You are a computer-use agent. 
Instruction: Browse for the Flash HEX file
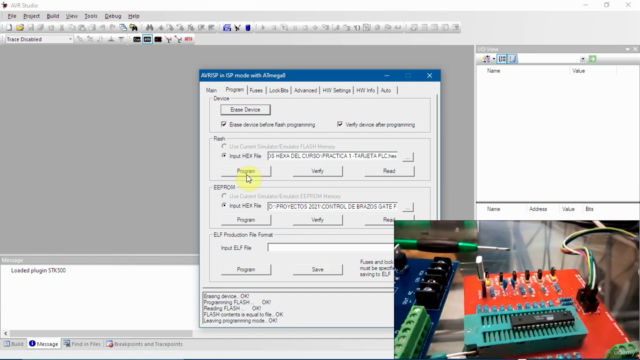[x=408, y=156]
